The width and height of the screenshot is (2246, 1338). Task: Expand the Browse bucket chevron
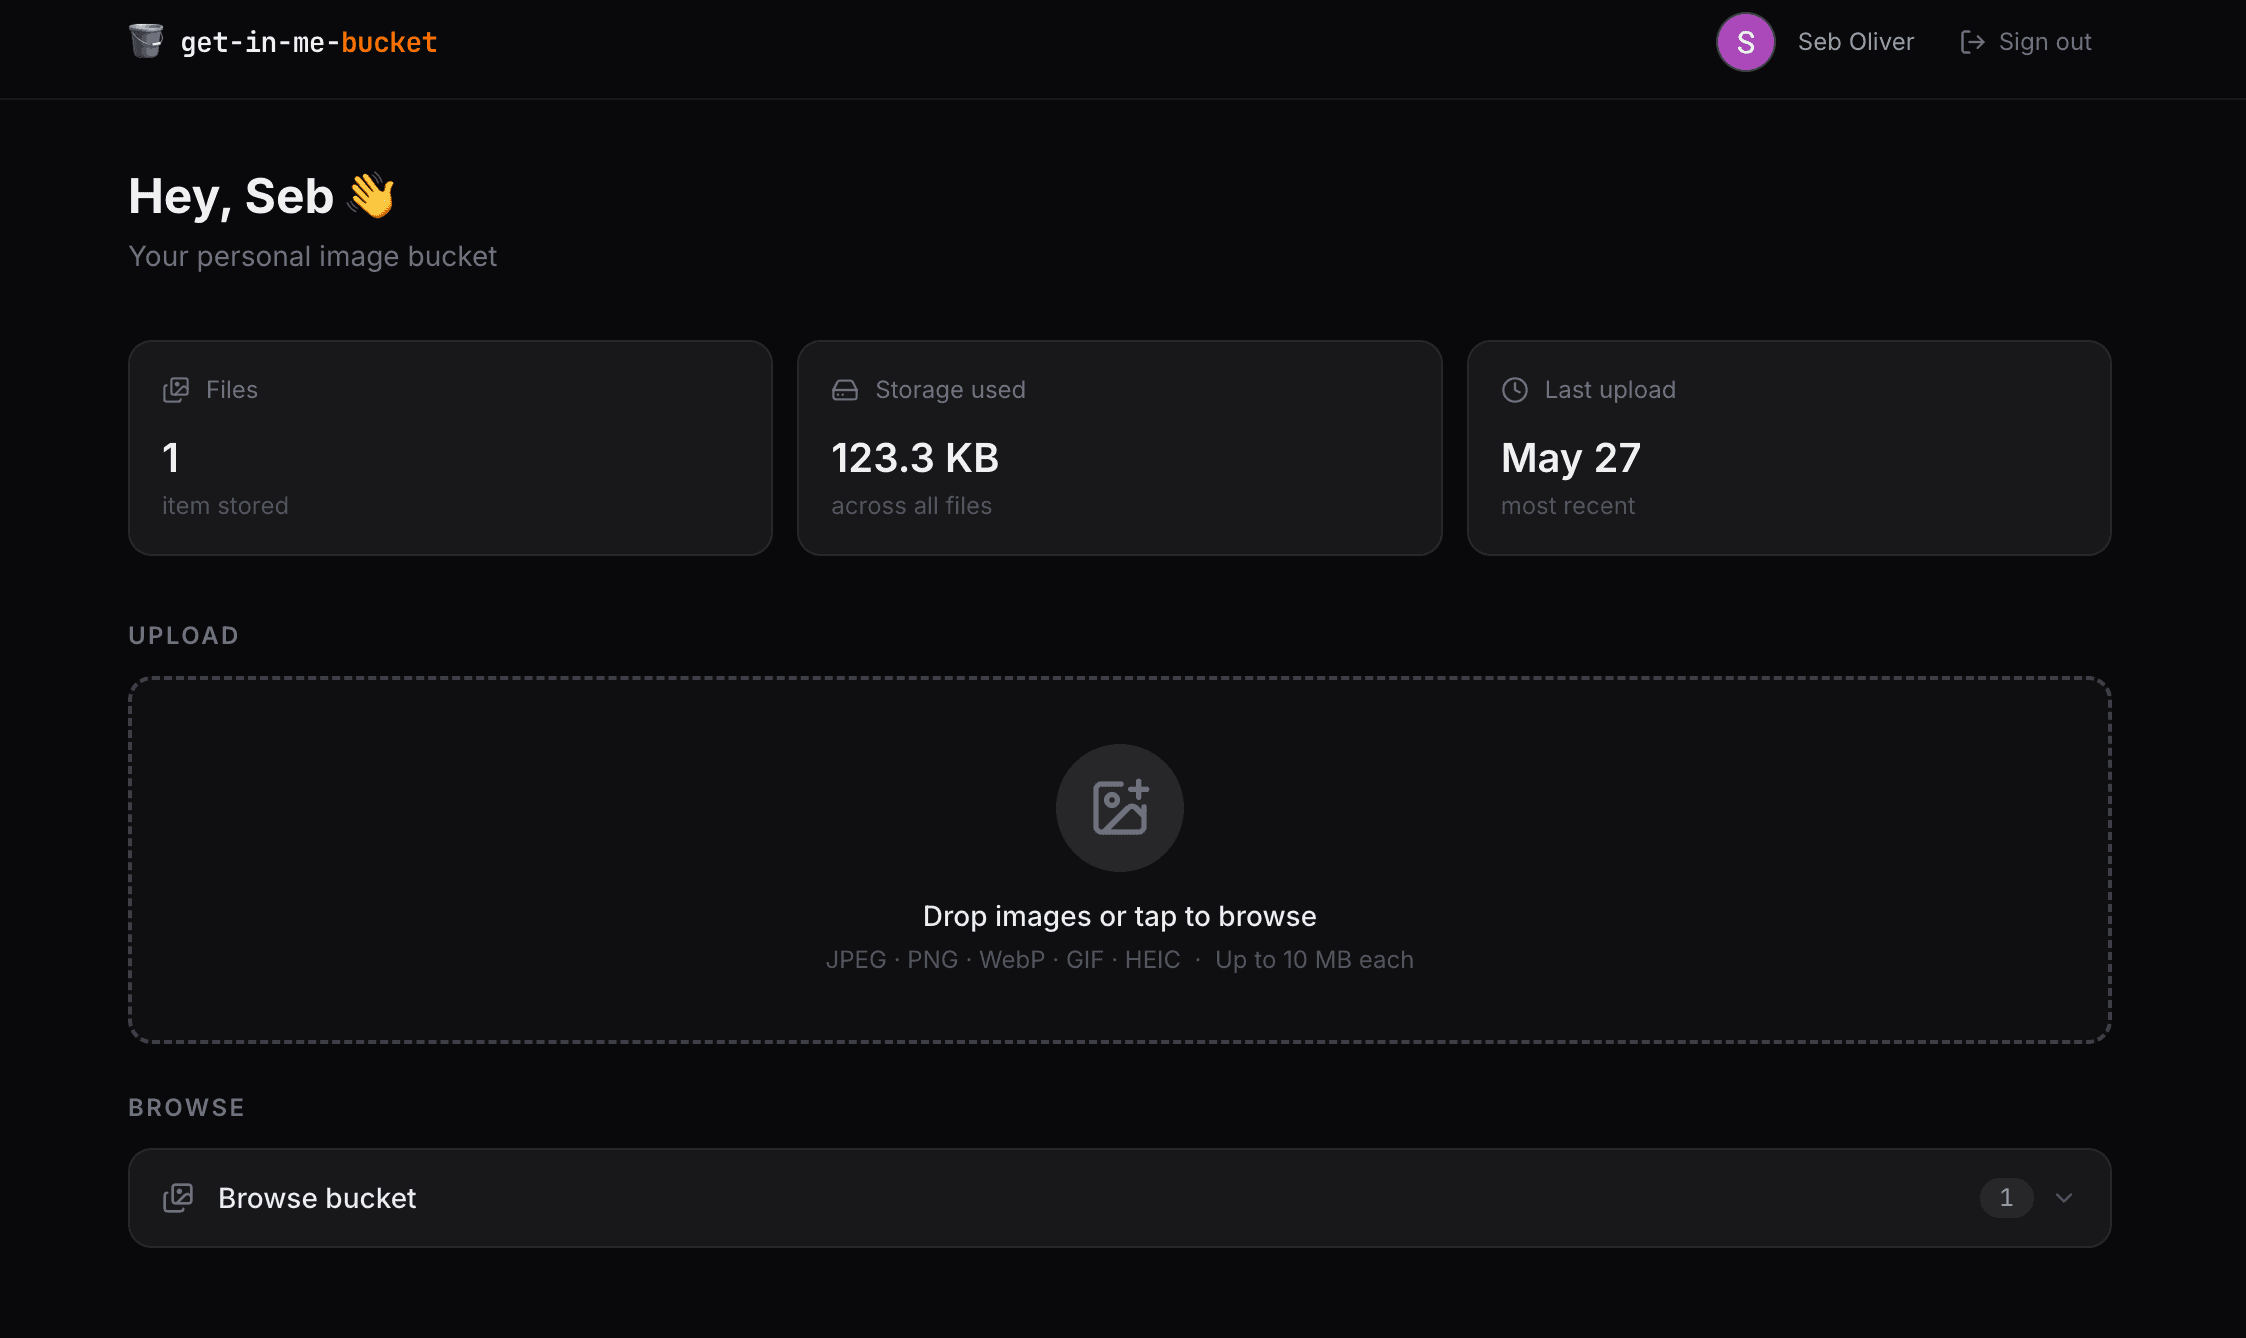[x=2064, y=1198]
